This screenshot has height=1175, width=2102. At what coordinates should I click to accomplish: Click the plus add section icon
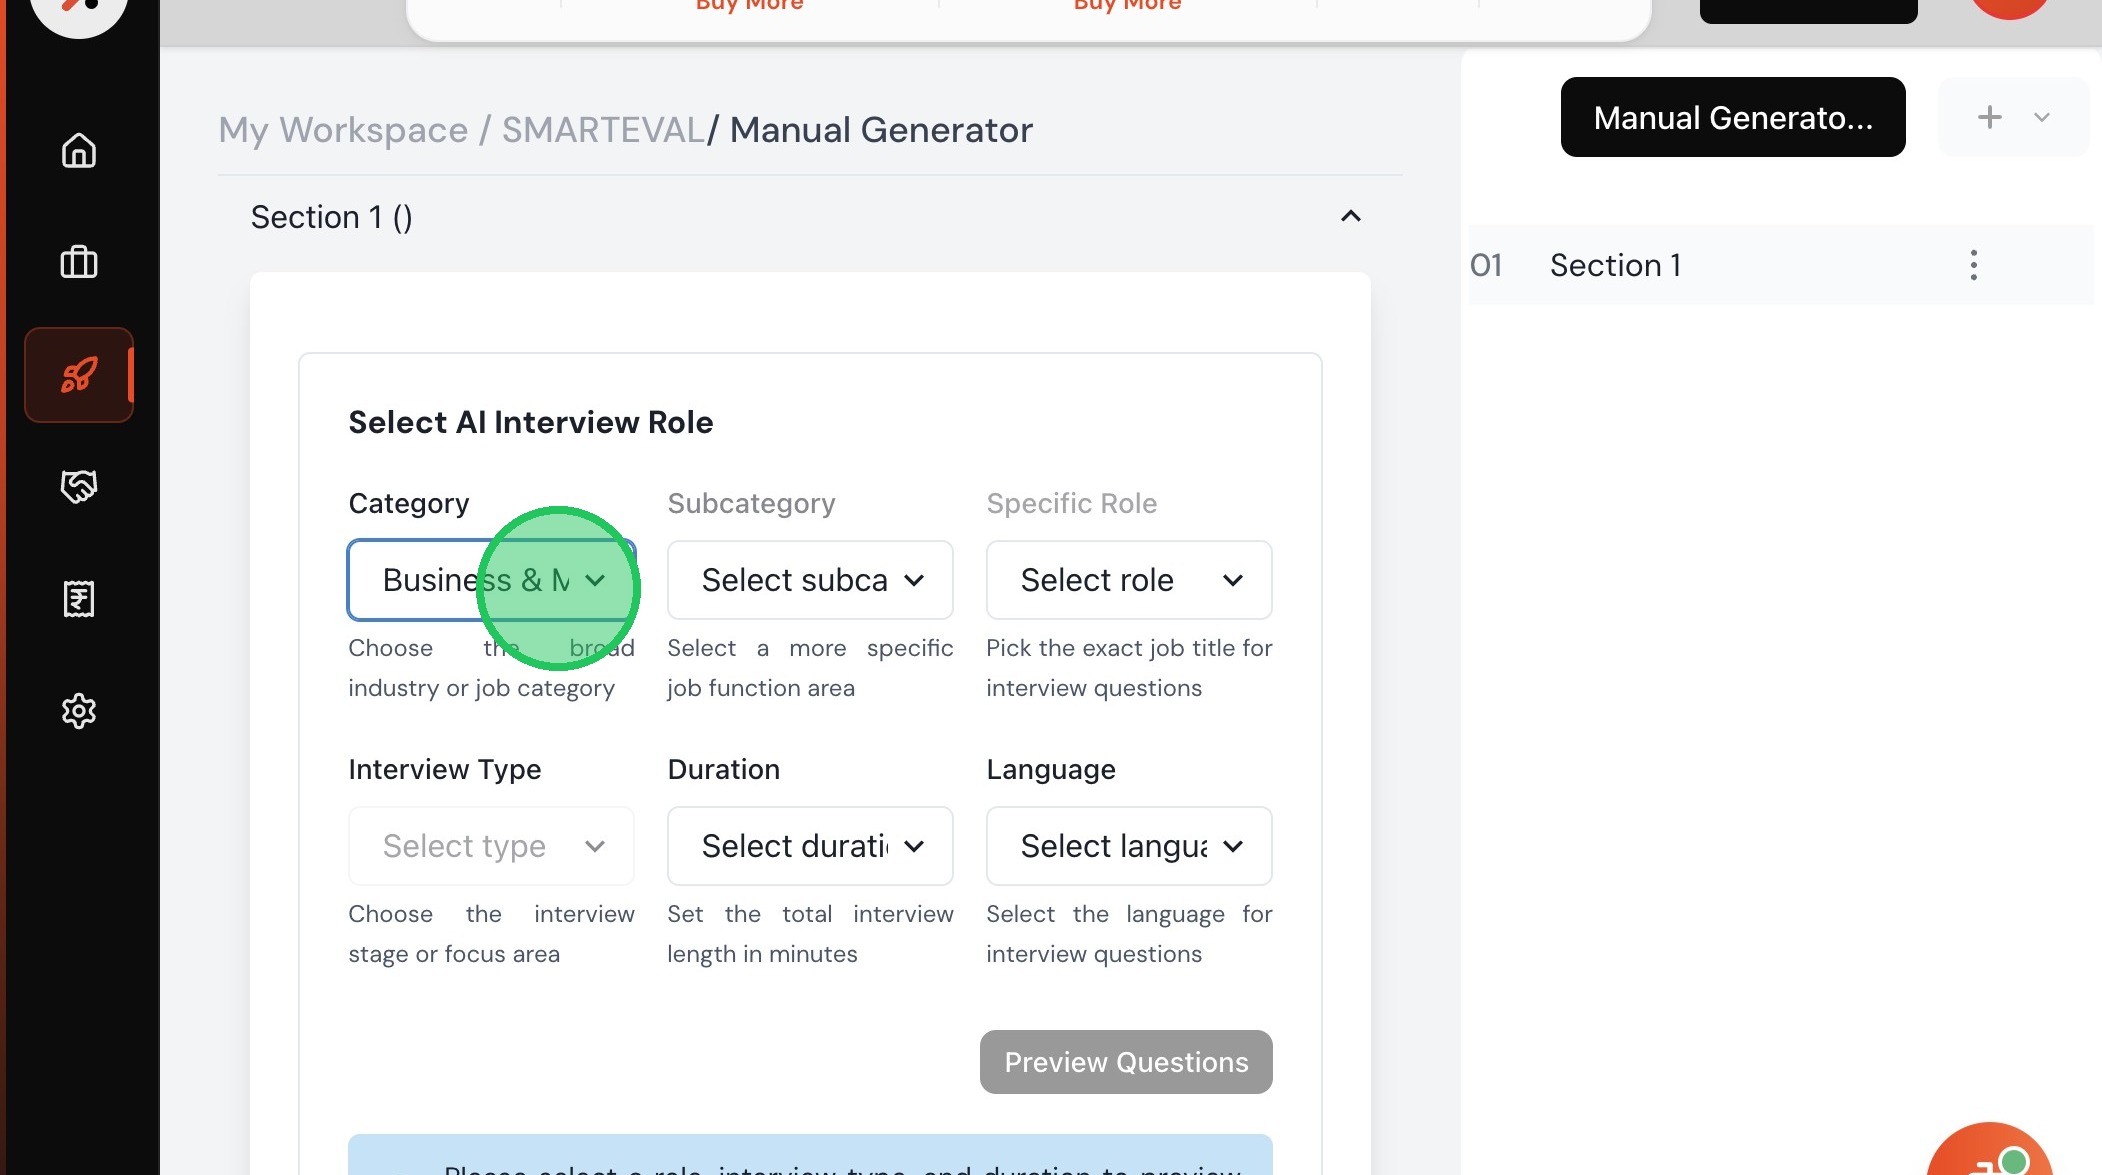(x=1989, y=117)
